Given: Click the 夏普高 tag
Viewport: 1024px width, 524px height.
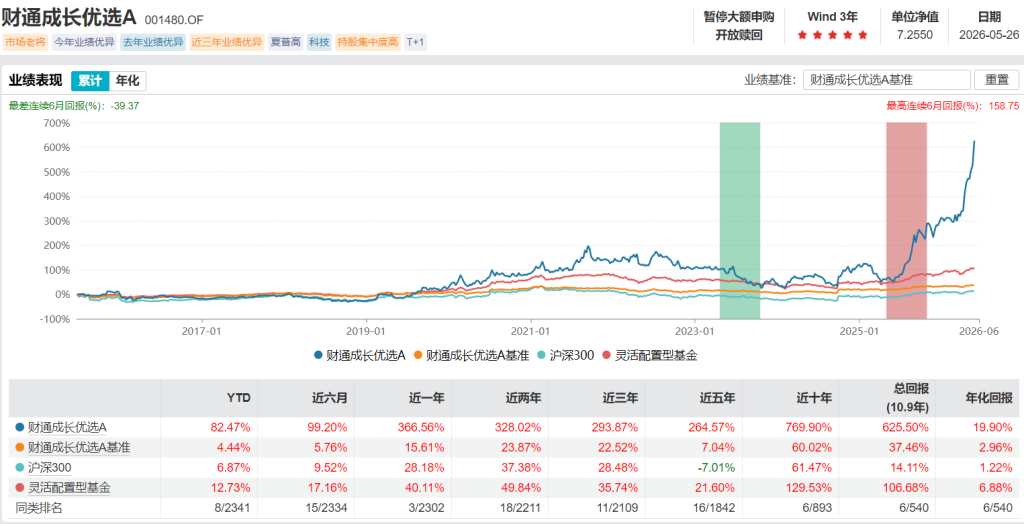Looking at the screenshot, I should pos(286,42).
